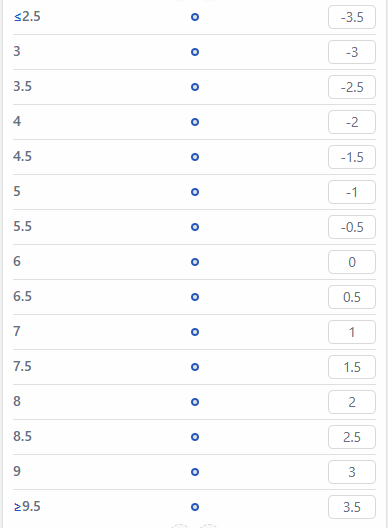Select the radio button for ≤2.5
Image resolution: width=388 pixels, height=528 pixels.
click(x=195, y=17)
